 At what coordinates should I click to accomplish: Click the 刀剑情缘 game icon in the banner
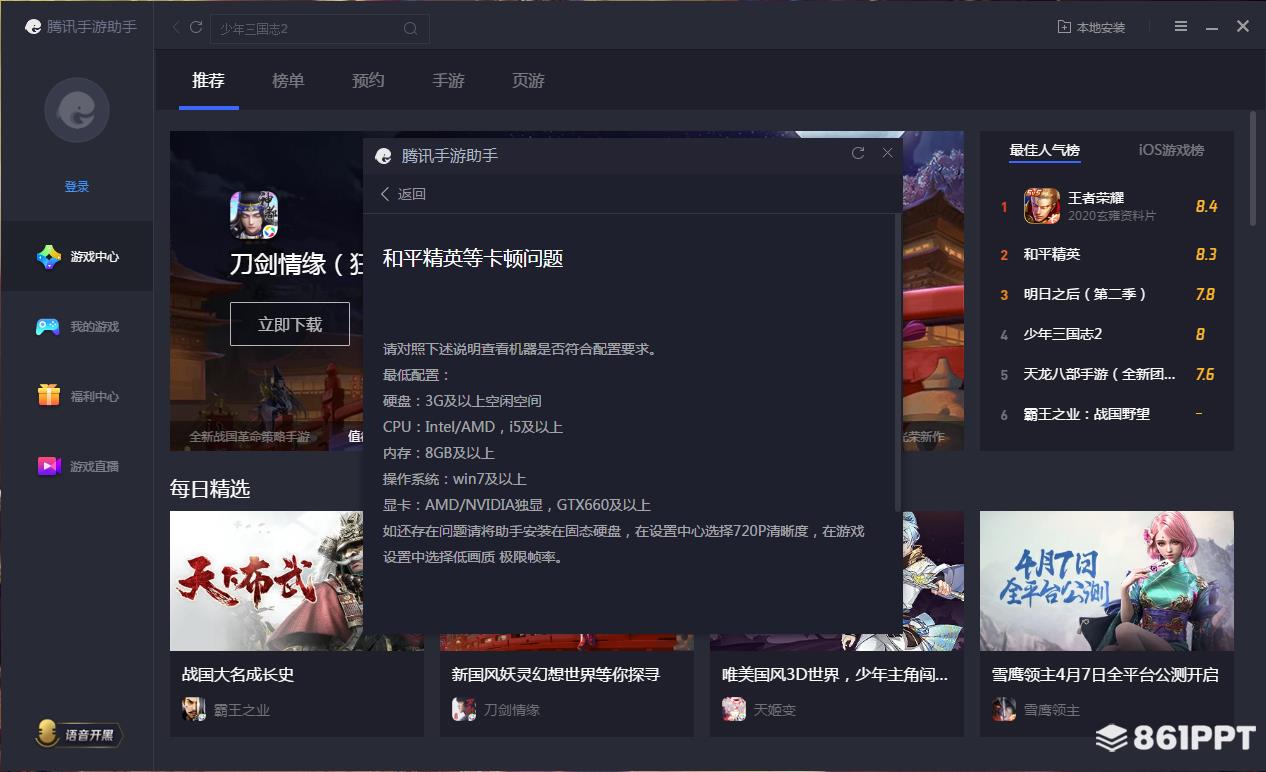click(254, 215)
